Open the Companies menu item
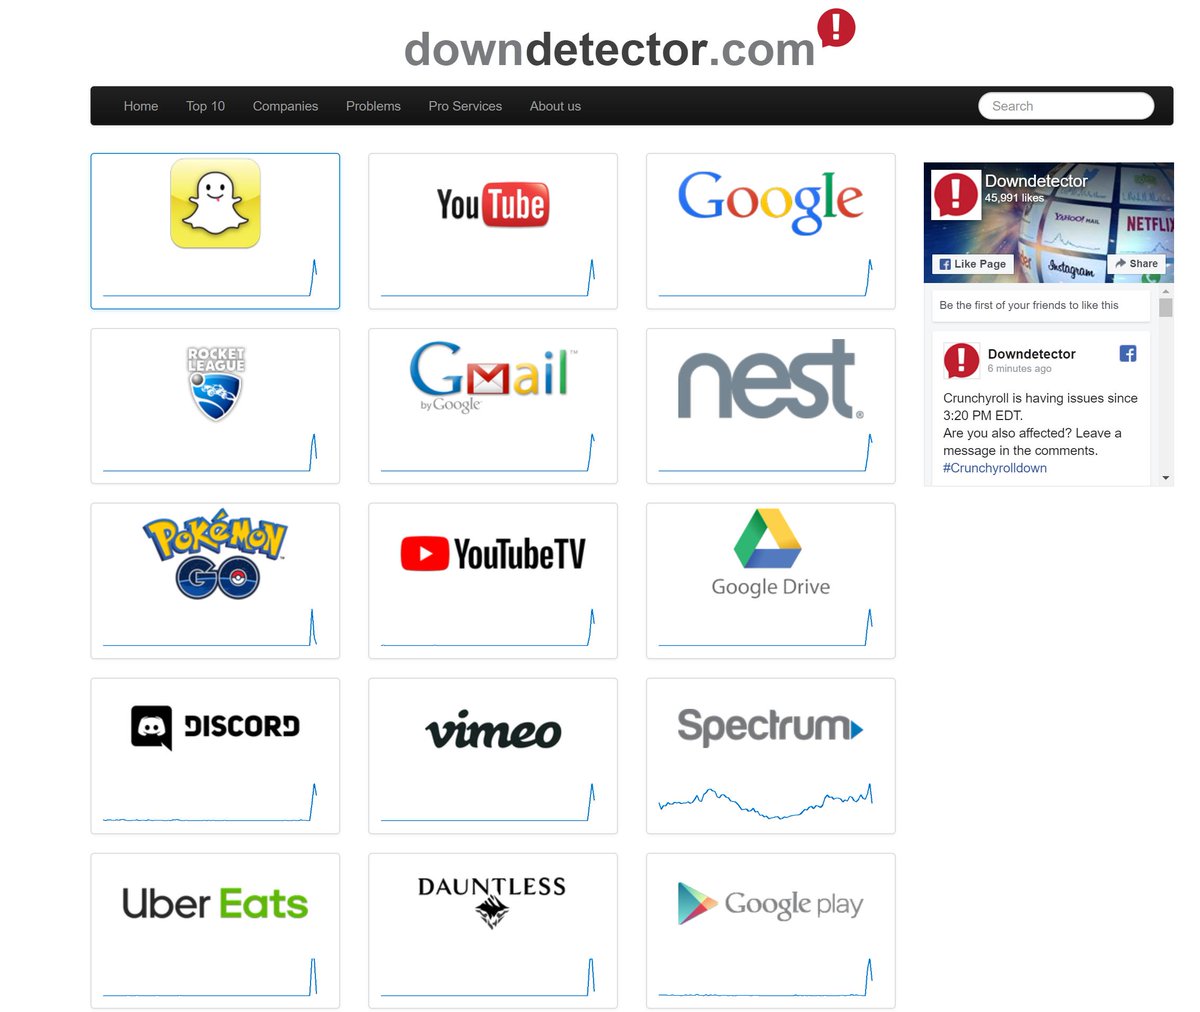 pos(285,106)
